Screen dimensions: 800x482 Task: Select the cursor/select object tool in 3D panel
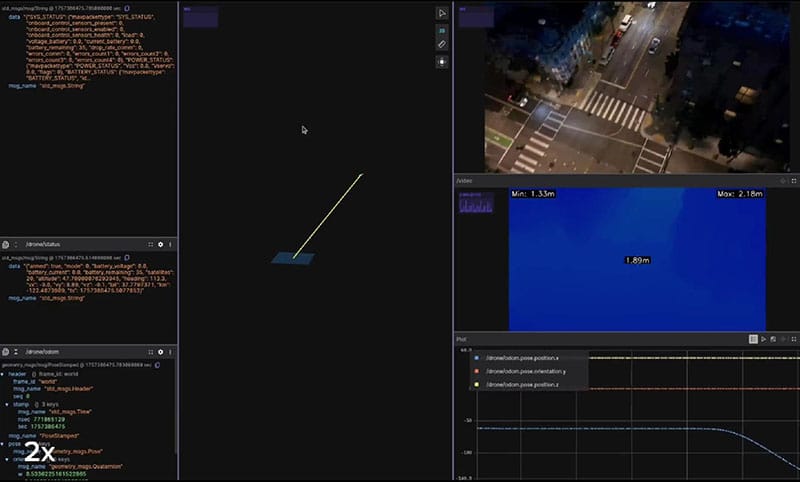tap(442, 14)
